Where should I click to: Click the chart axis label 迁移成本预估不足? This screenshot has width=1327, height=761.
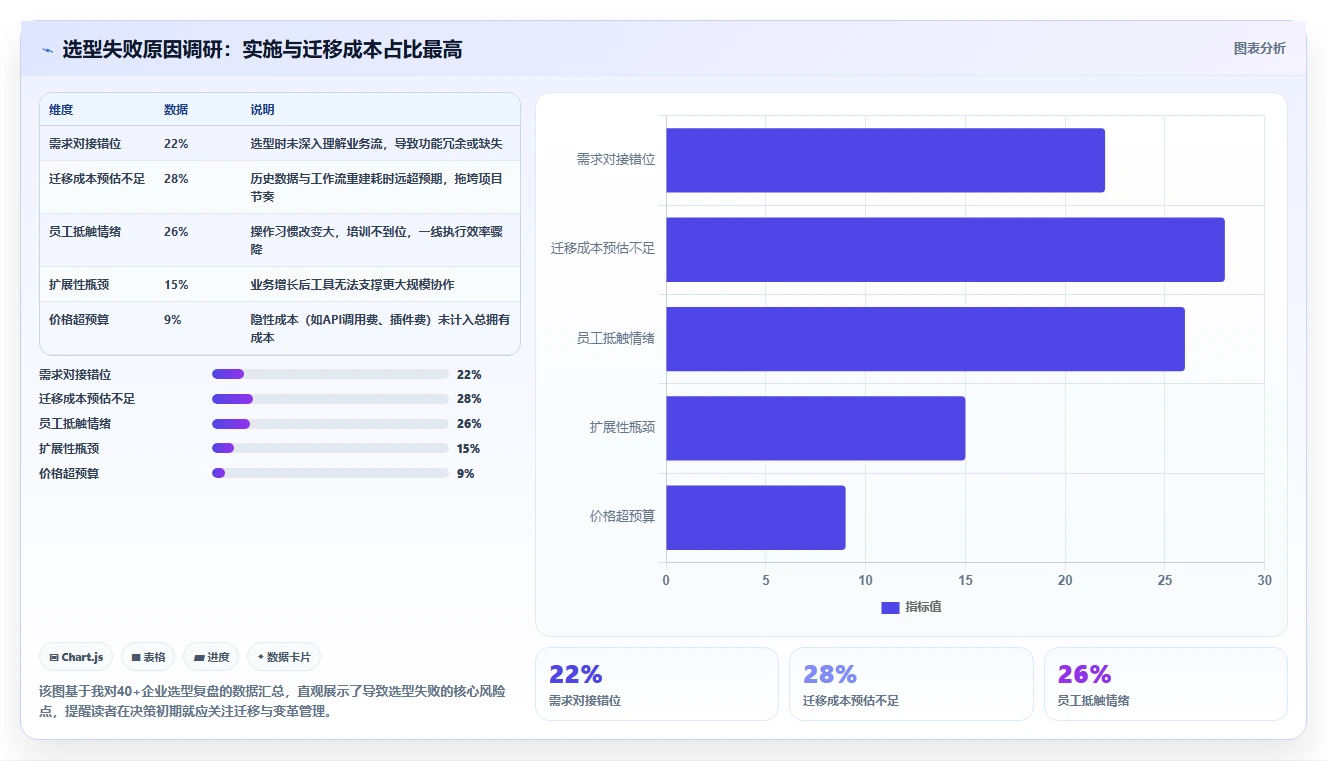click(x=603, y=249)
